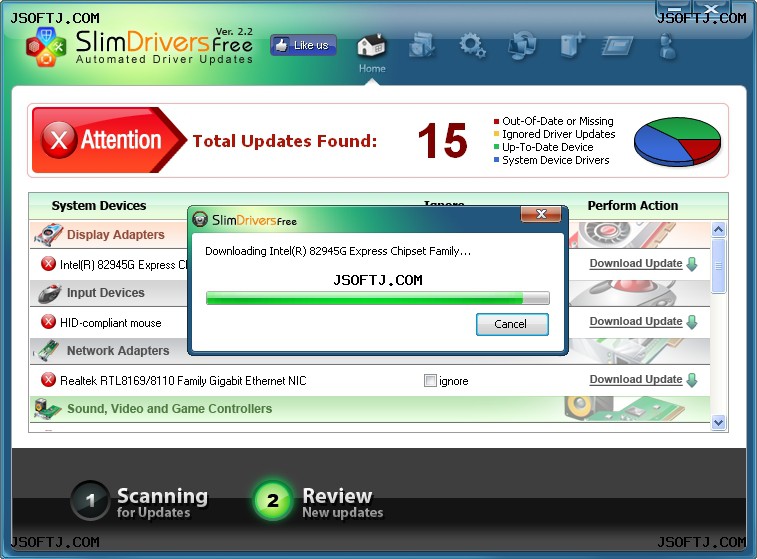The image size is (757, 559).
Task: Click red X icon next to Intel 82945G
Action: click(x=48, y=264)
